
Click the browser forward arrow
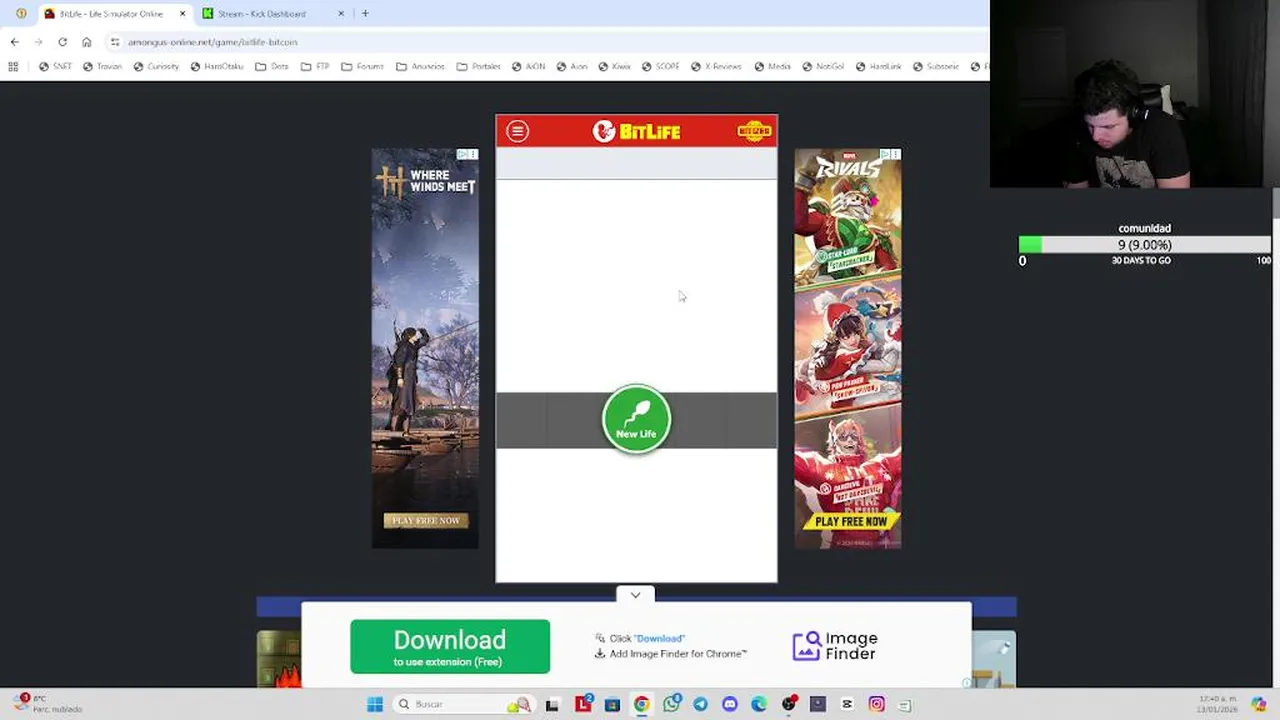pyautogui.click(x=38, y=42)
